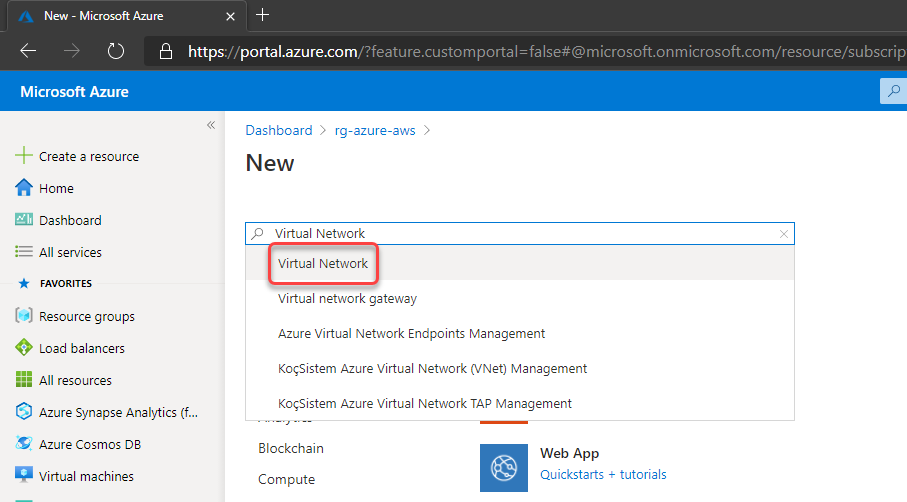The image size is (907, 502).
Task: Click the chevron after rg-azure-aws breadcrumb
Action: pos(427,131)
